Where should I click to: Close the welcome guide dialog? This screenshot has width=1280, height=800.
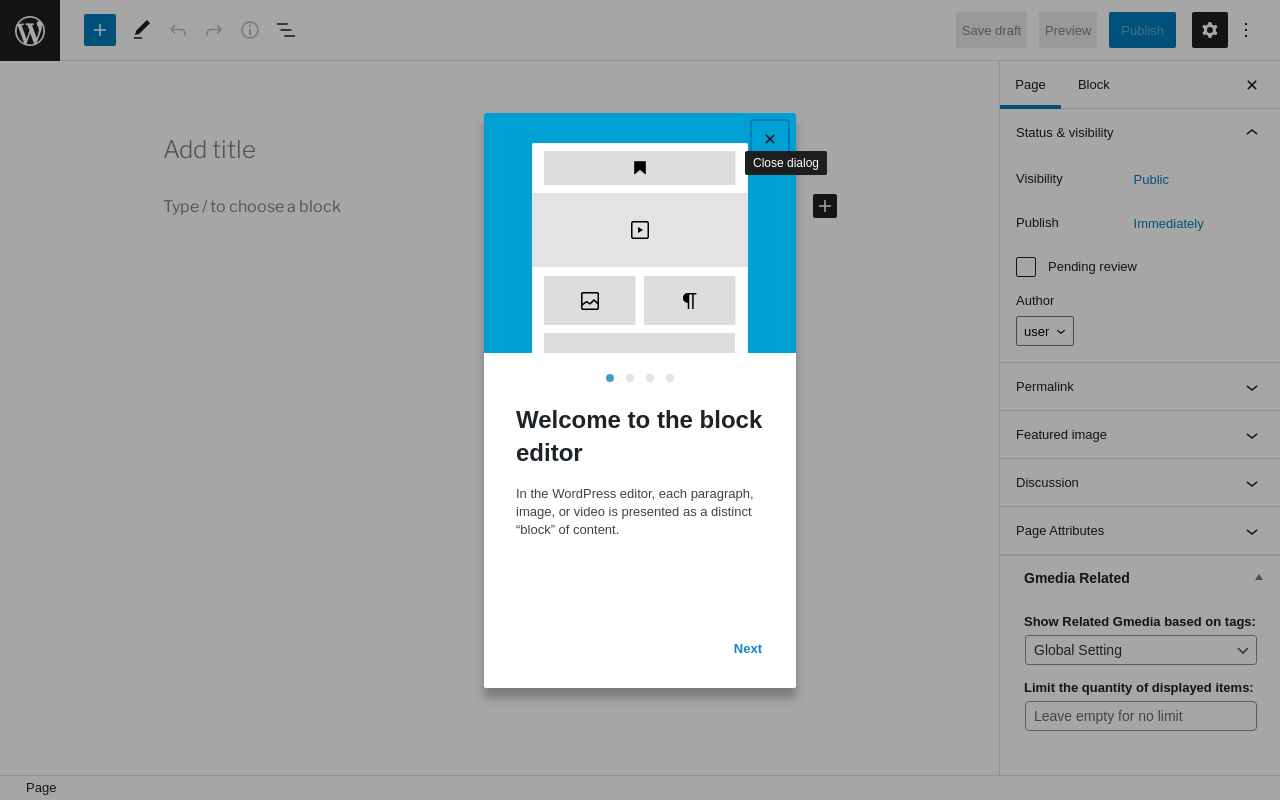pyautogui.click(x=770, y=139)
